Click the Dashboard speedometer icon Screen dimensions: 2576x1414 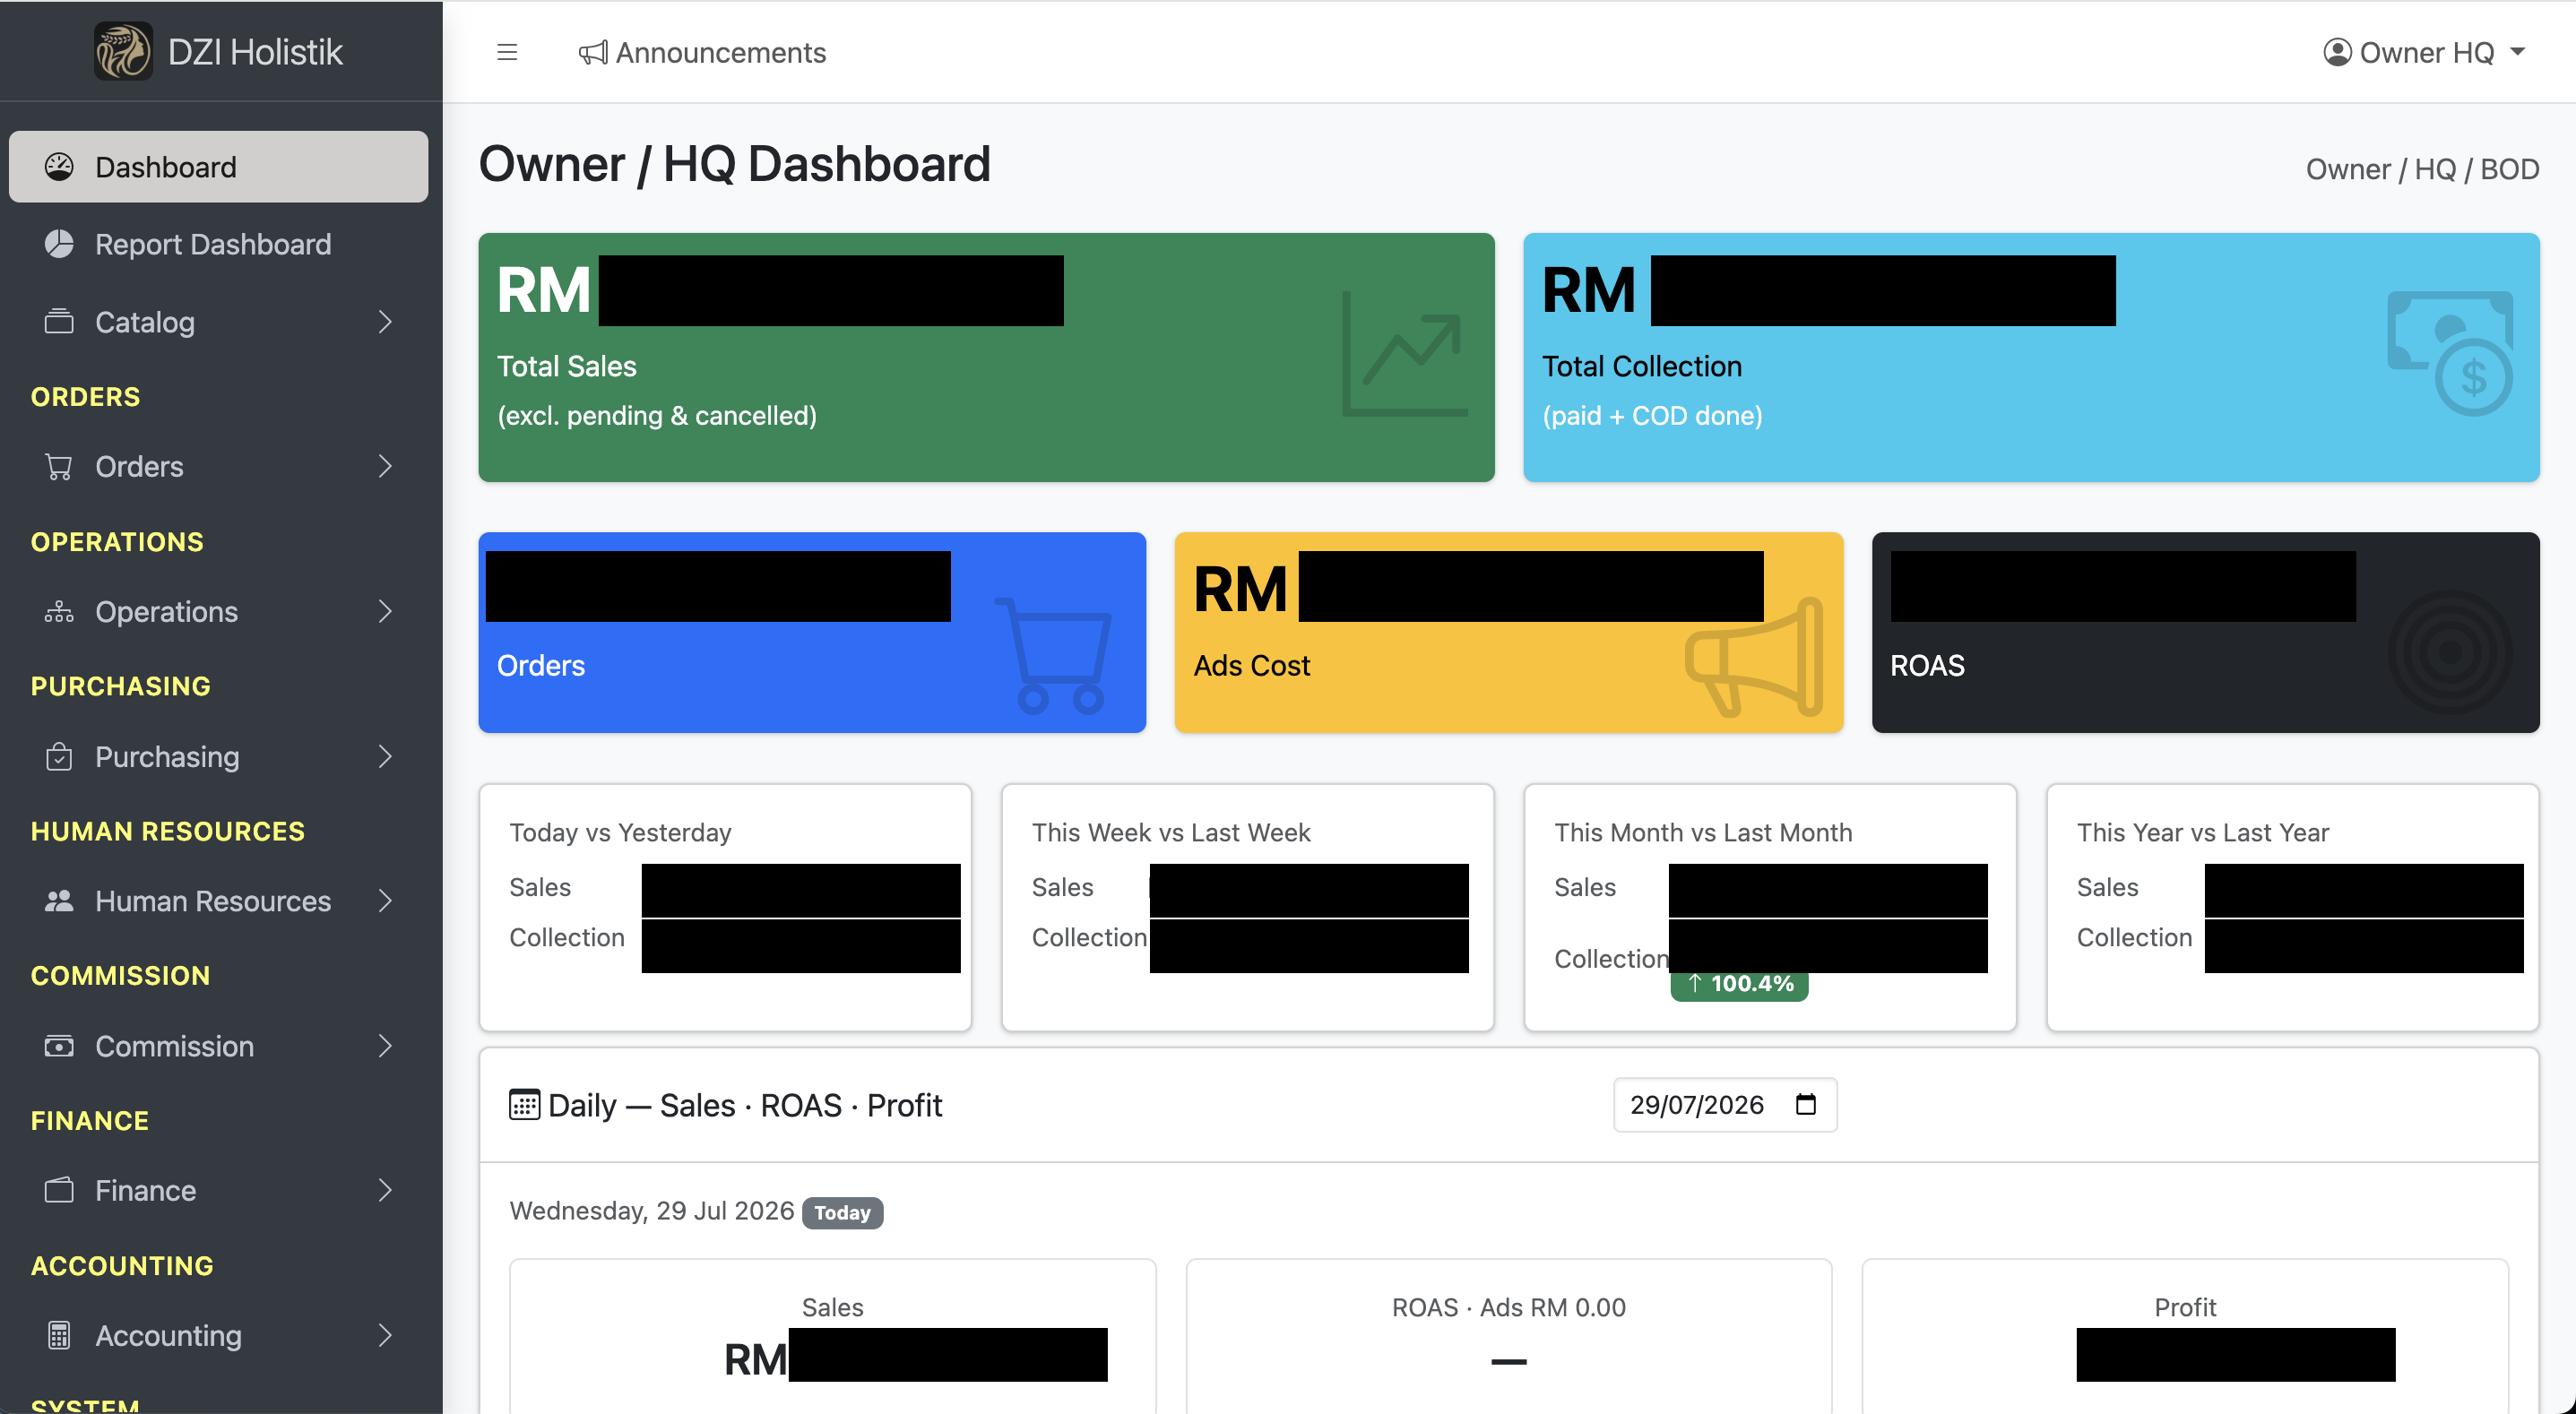click(x=59, y=166)
